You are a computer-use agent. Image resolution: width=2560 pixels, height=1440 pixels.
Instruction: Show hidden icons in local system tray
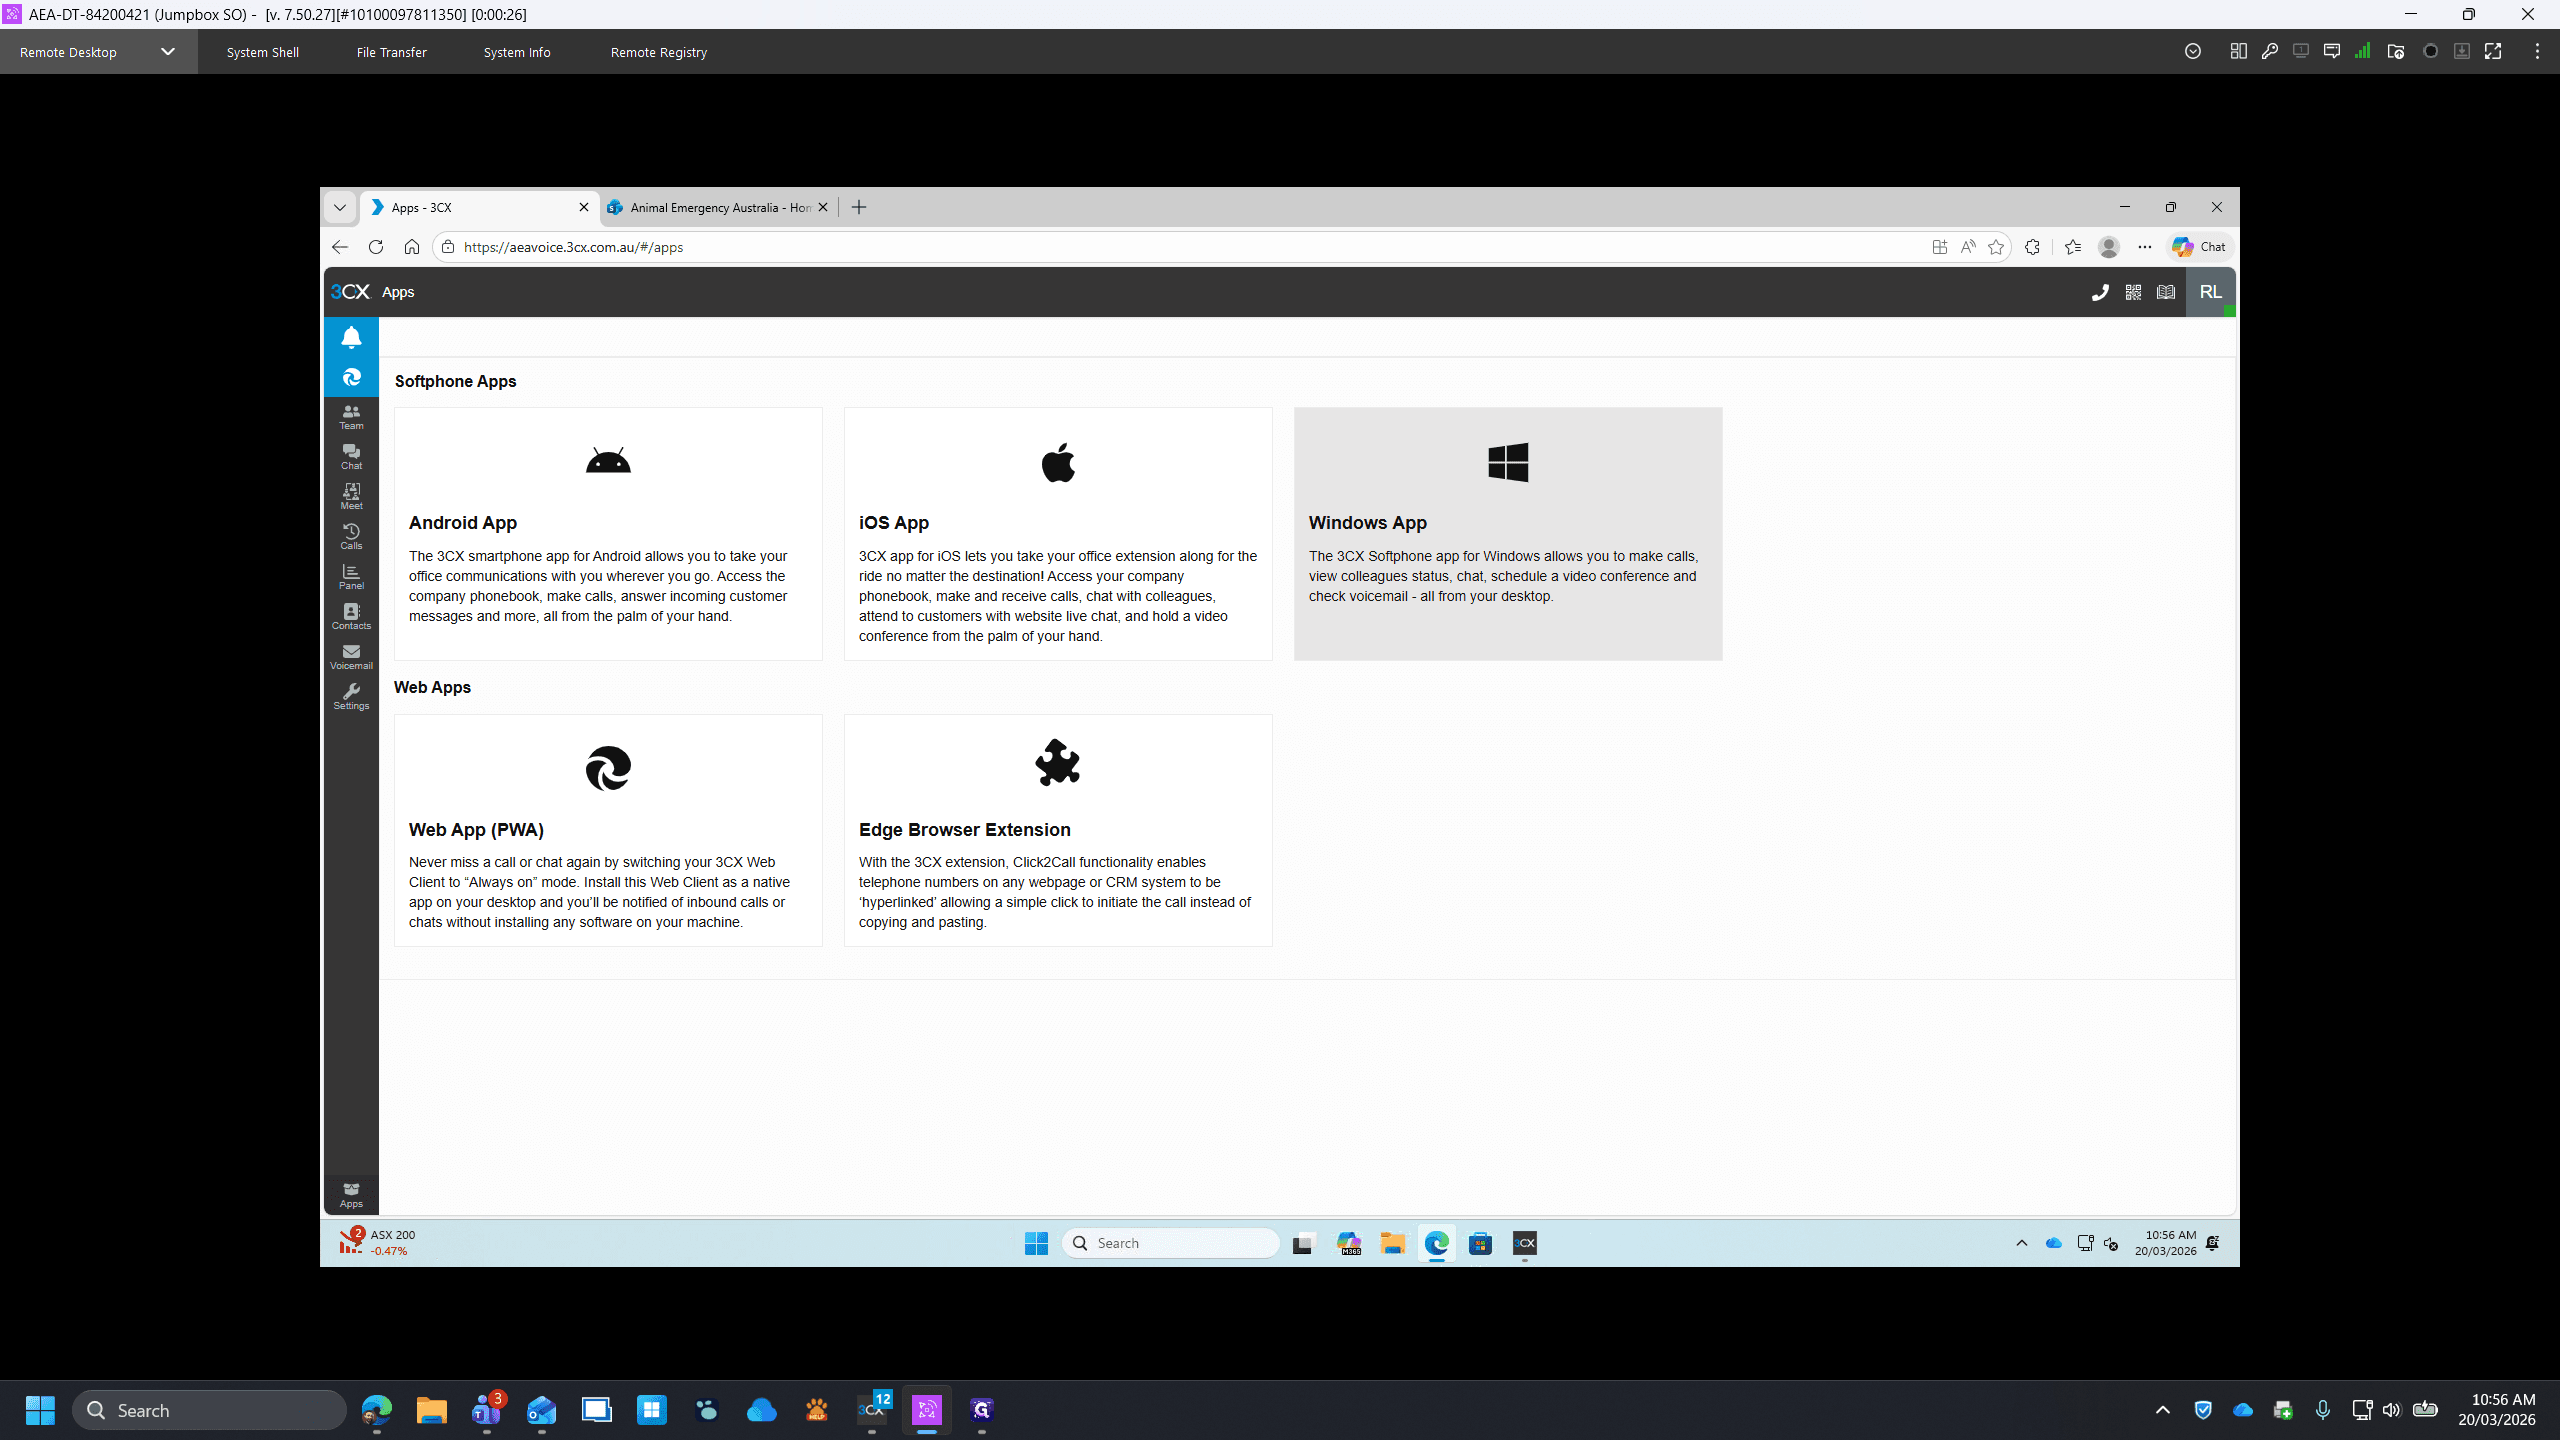(2162, 1410)
